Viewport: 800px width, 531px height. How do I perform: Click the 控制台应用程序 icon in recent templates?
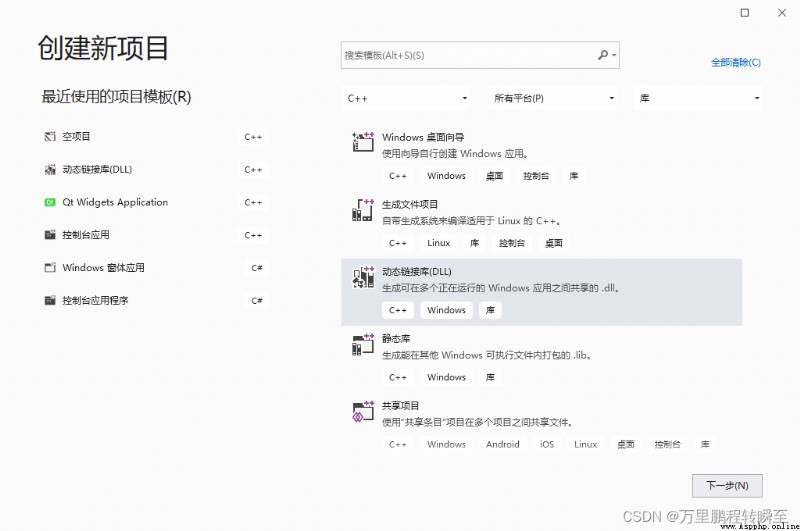pos(50,300)
